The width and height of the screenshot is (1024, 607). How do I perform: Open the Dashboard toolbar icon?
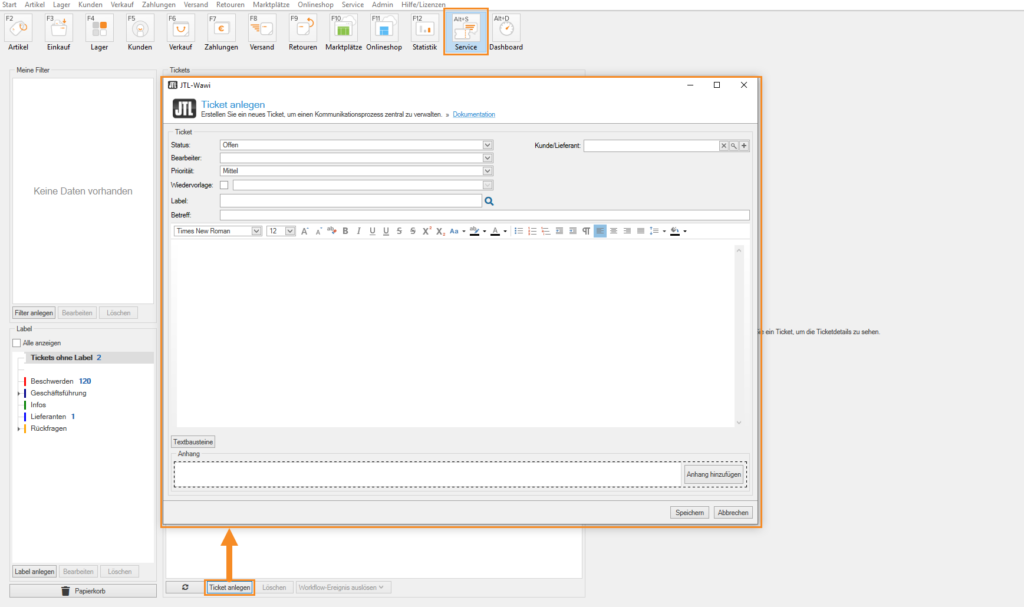pyautogui.click(x=506, y=31)
